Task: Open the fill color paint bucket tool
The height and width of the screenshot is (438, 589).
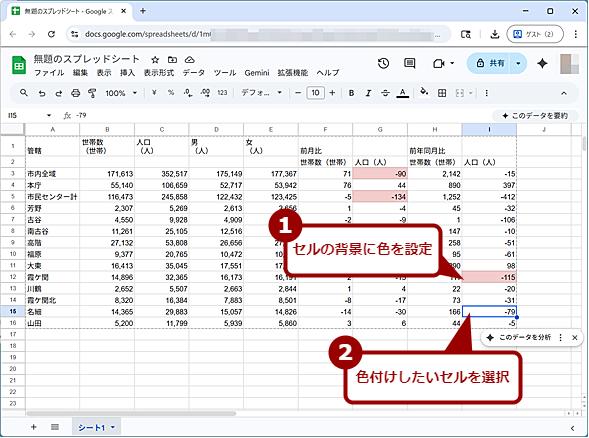Action: click(424, 92)
